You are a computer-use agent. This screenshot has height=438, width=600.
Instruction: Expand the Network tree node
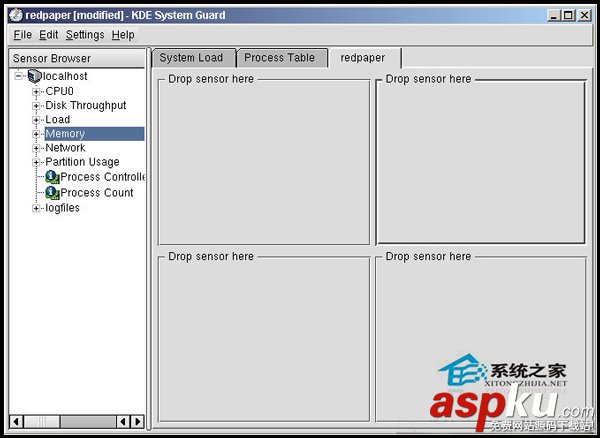(36, 148)
